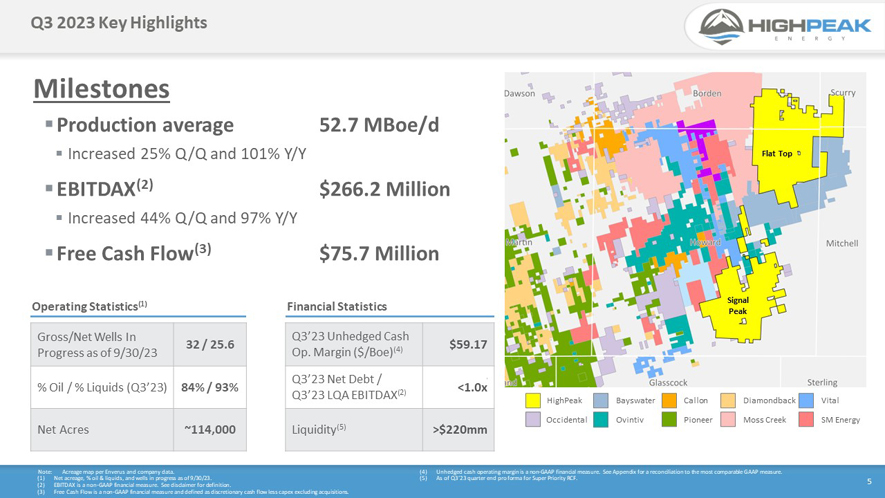Click the Martin county label on map
This screenshot has width=885, height=498.
point(519,242)
